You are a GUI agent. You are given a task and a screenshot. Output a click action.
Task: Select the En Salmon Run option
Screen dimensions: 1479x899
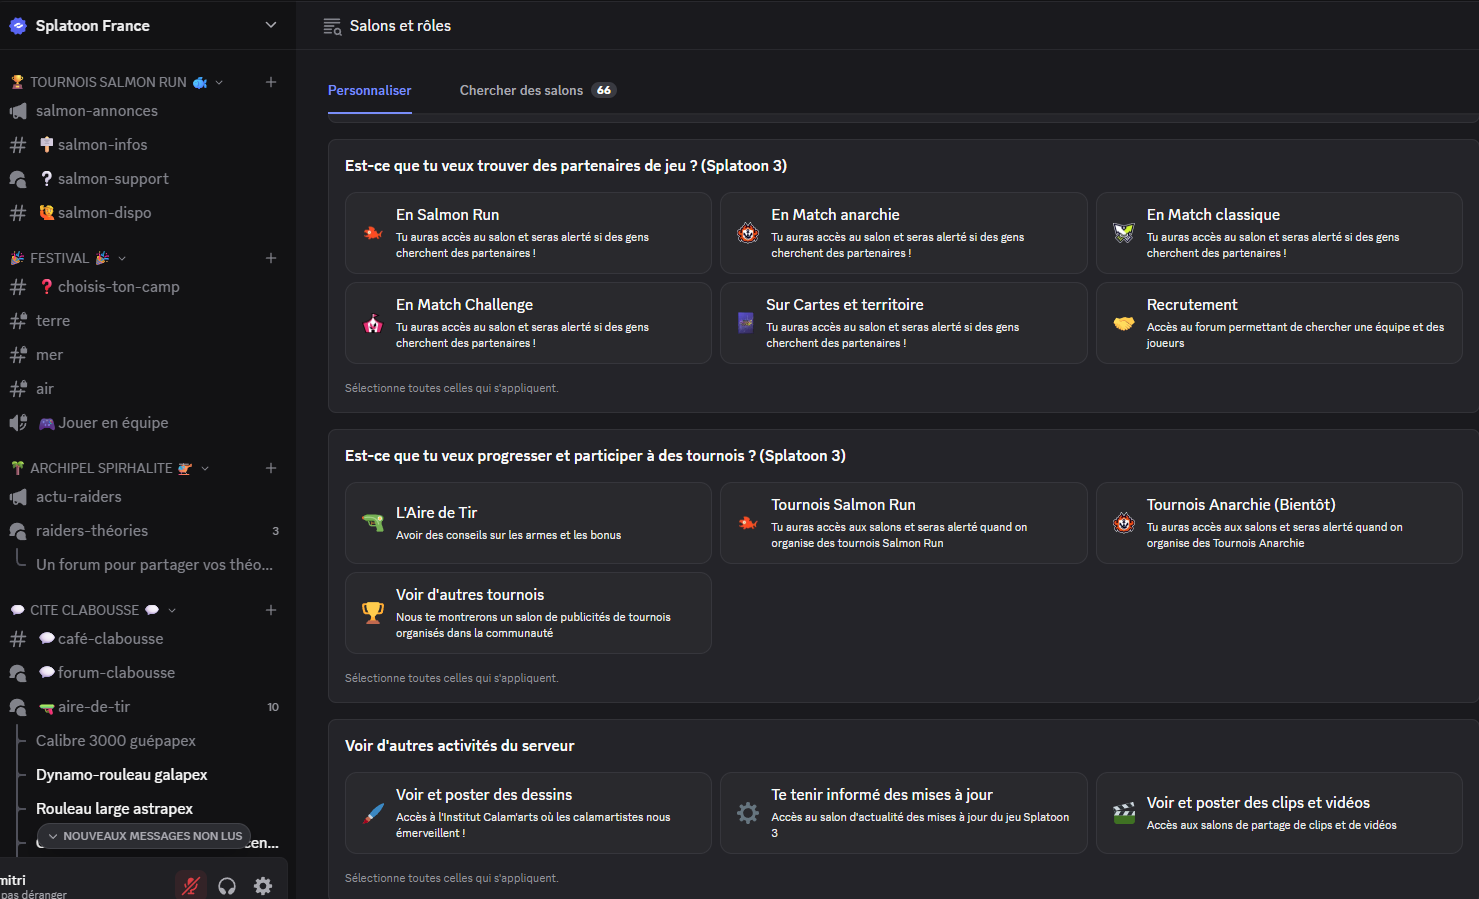click(528, 233)
